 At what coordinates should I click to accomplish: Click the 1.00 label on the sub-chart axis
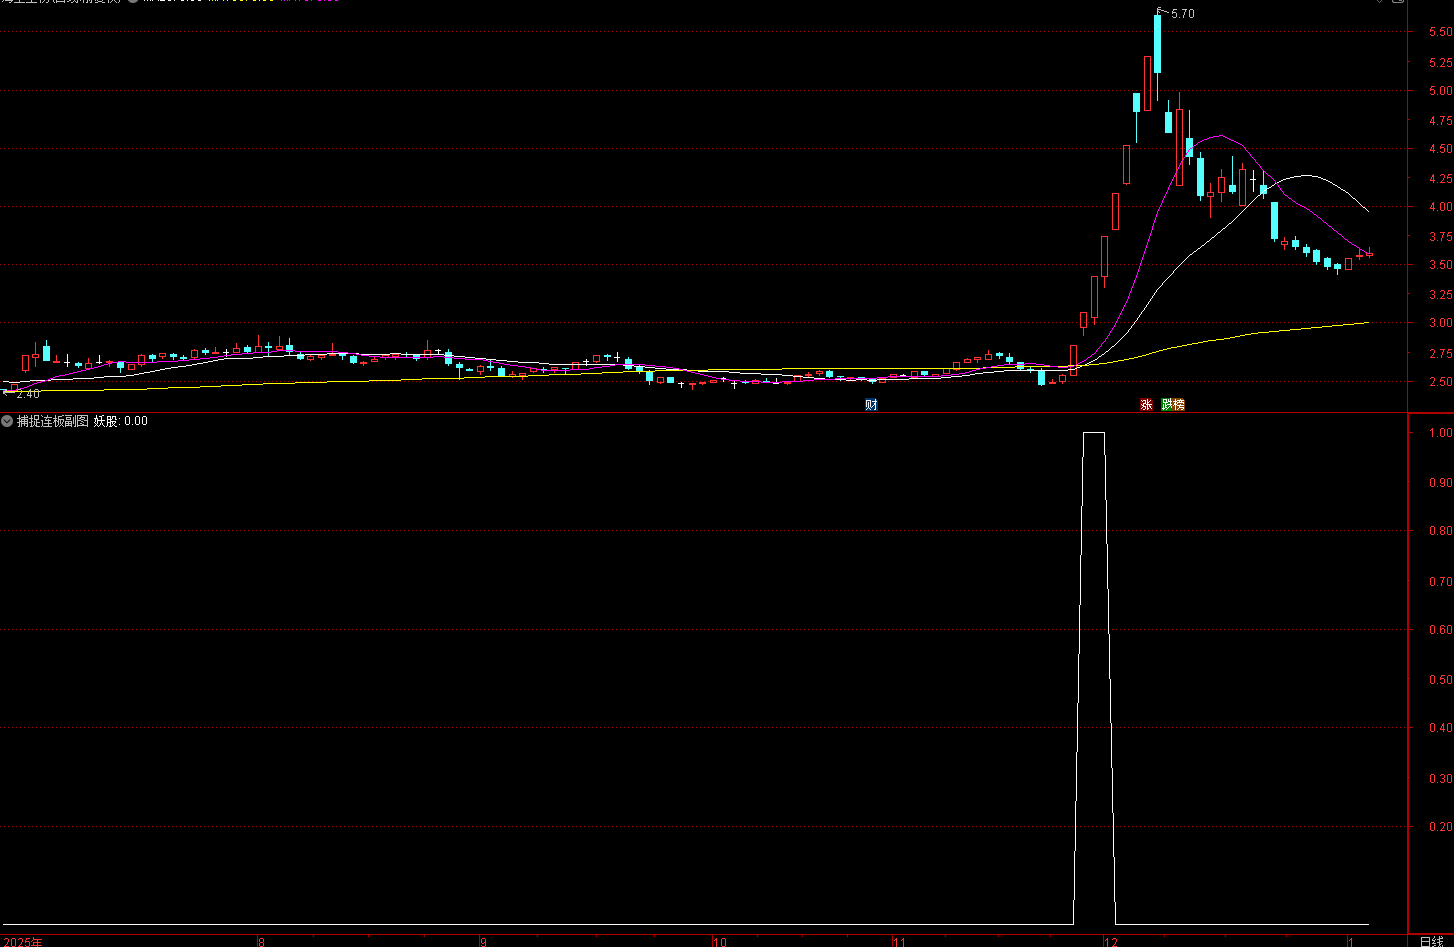point(1439,433)
